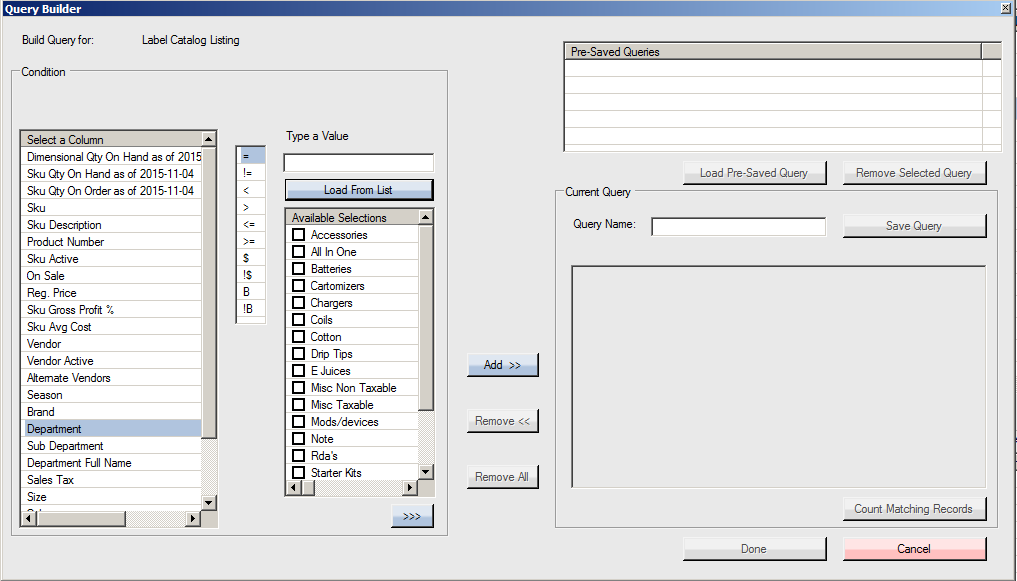This screenshot has width=1017, height=581.
Task: Close the Query Builder window
Action: tap(1005, 8)
